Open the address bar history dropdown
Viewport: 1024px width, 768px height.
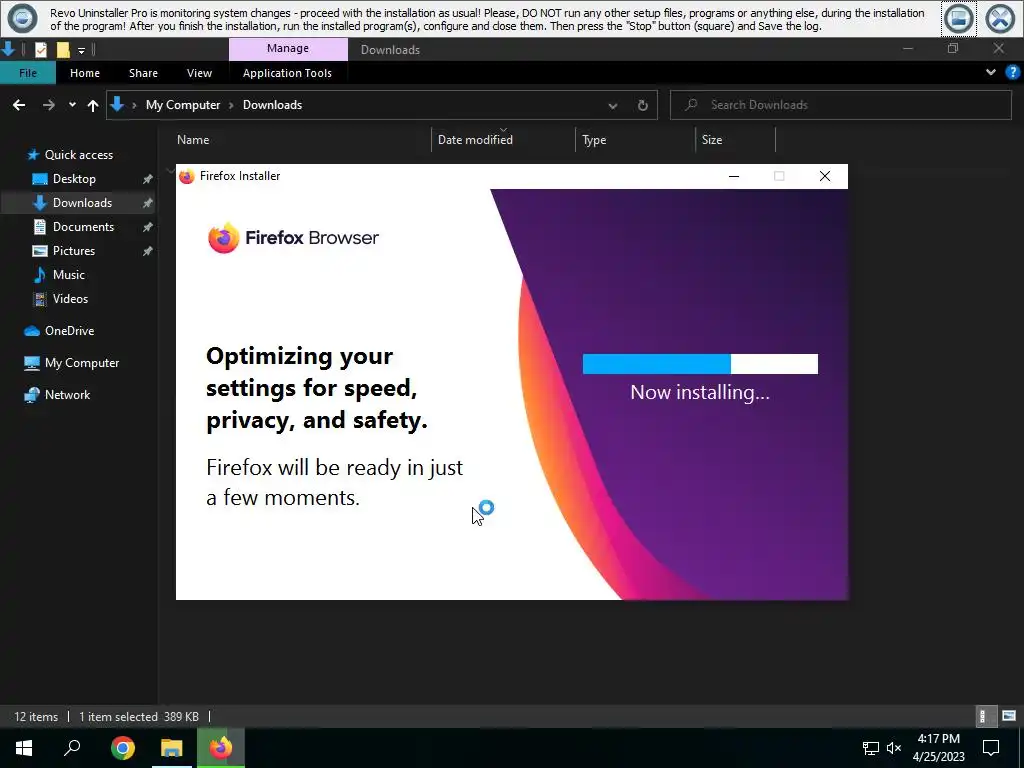tap(613, 106)
